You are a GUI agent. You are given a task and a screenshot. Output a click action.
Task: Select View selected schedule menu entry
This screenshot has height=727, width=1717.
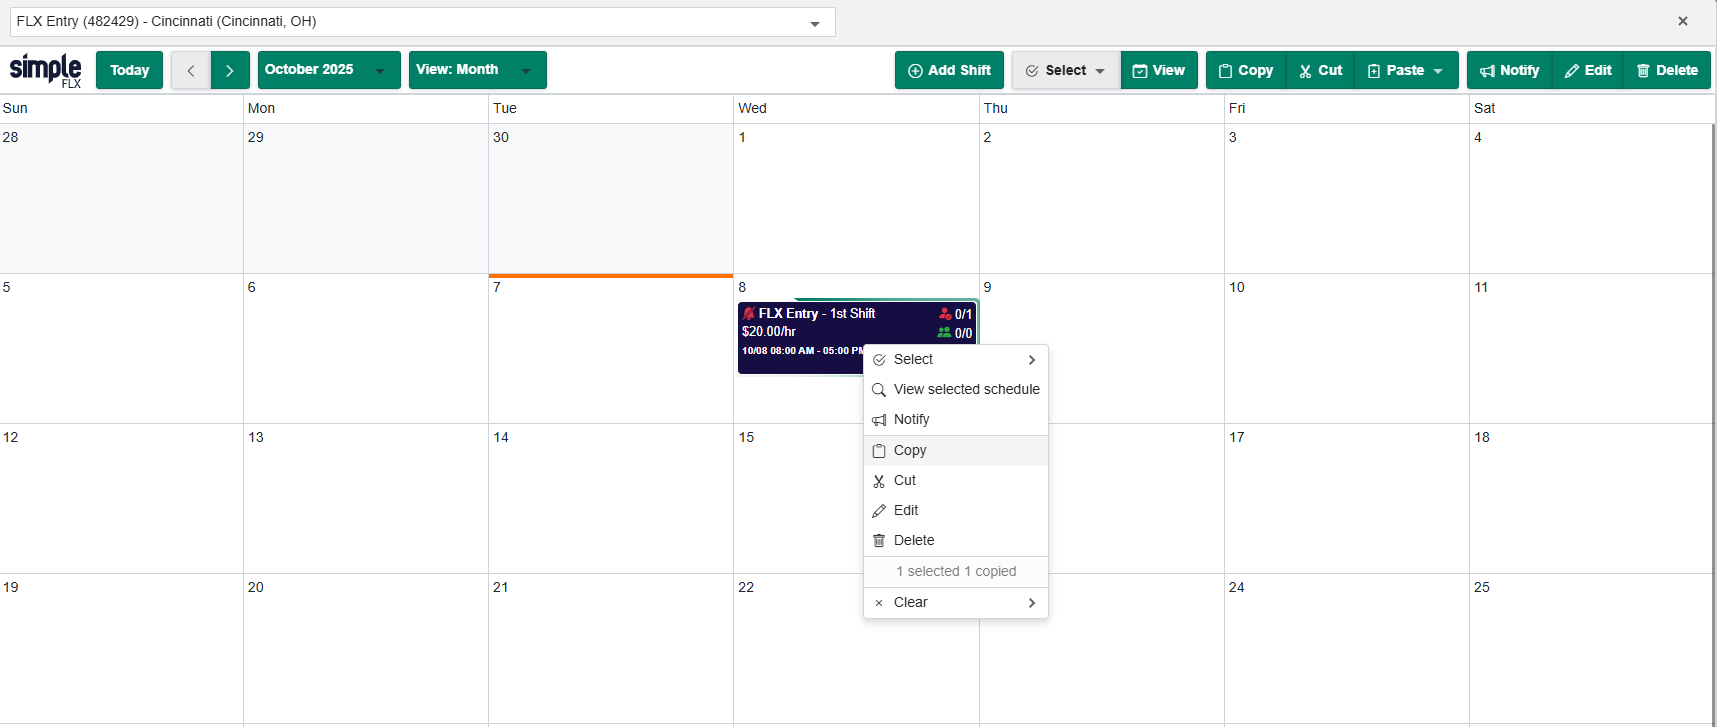966,389
